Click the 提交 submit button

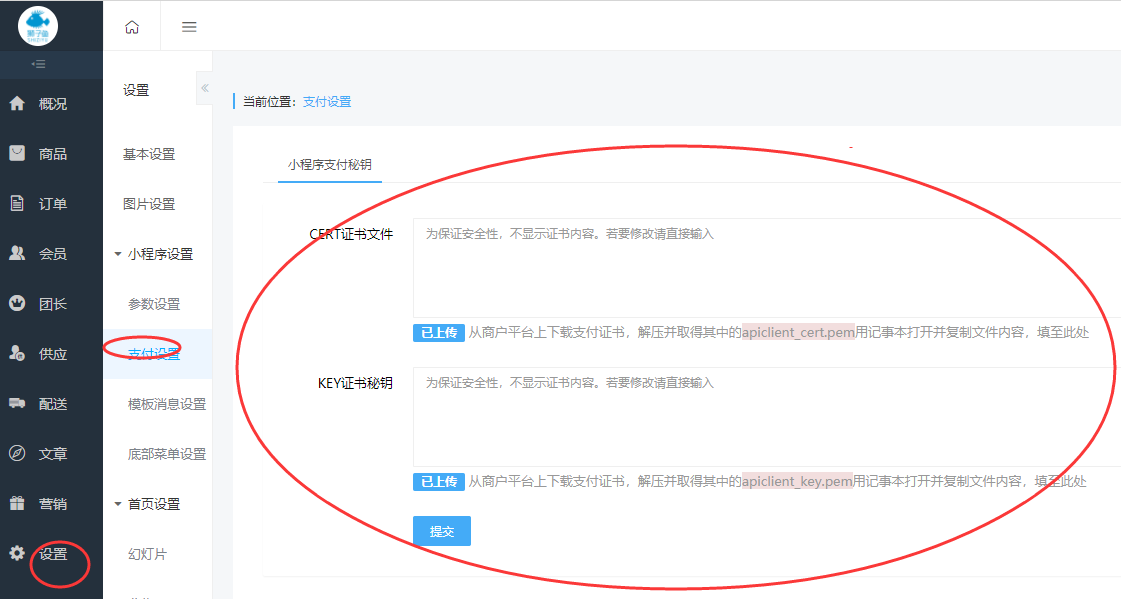[442, 531]
